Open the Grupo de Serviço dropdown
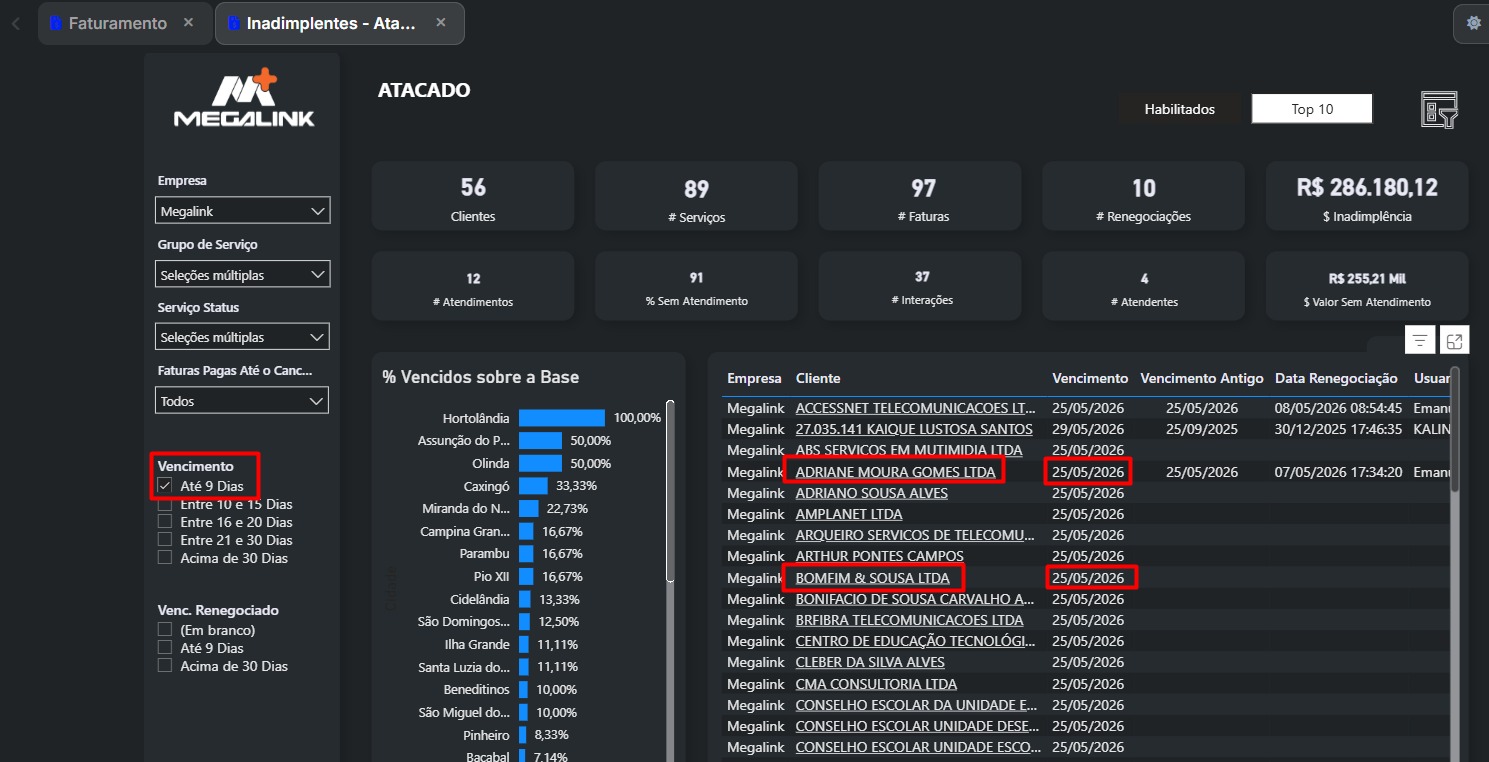This screenshot has height=762, width=1489. tap(243, 274)
